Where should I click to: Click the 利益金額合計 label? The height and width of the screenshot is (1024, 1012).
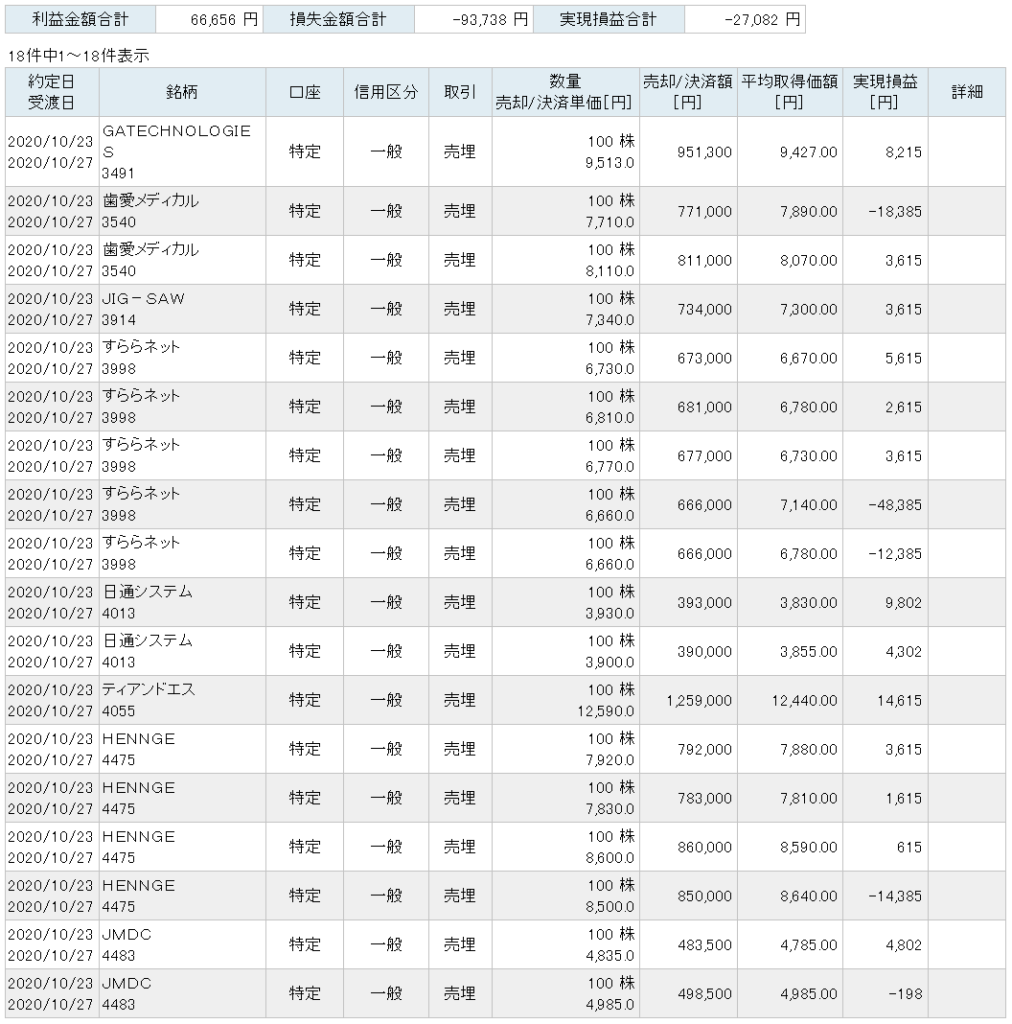[x=80, y=20]
